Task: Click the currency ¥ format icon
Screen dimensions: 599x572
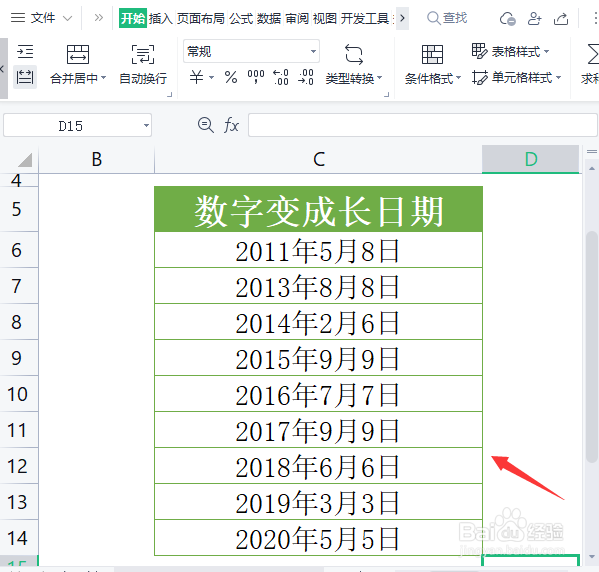Action: [196, 77]
